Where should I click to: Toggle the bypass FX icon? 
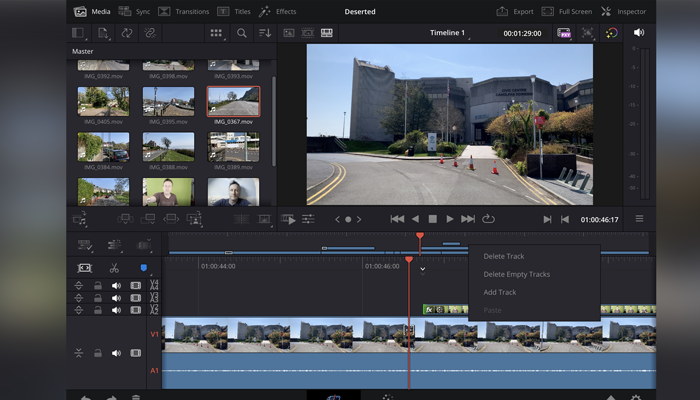coord(564,33)
